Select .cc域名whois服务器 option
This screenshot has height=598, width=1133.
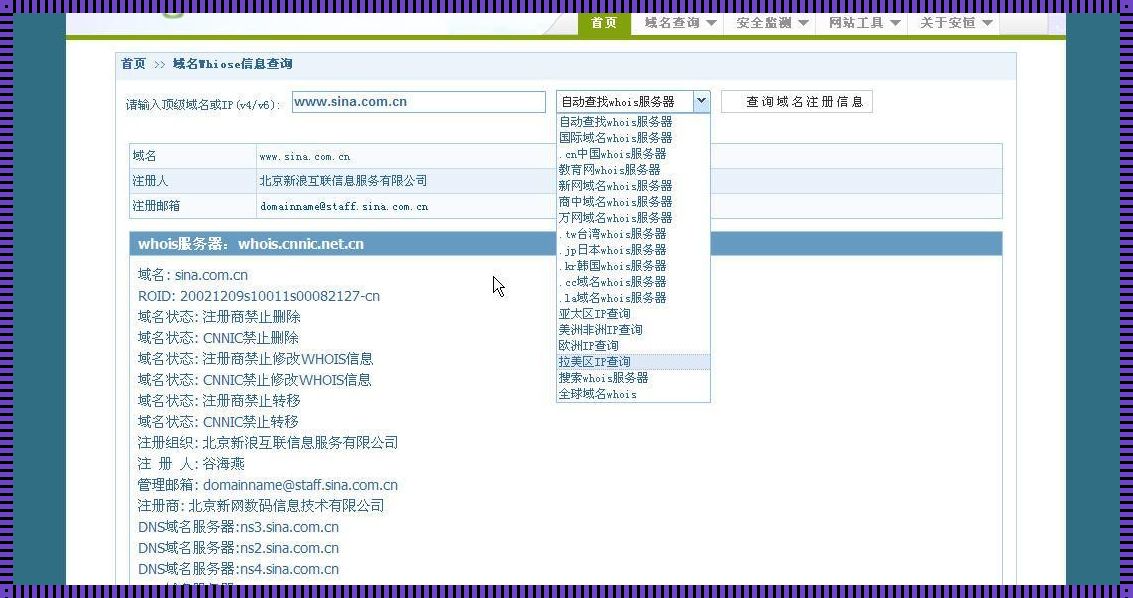click(633, 282)
